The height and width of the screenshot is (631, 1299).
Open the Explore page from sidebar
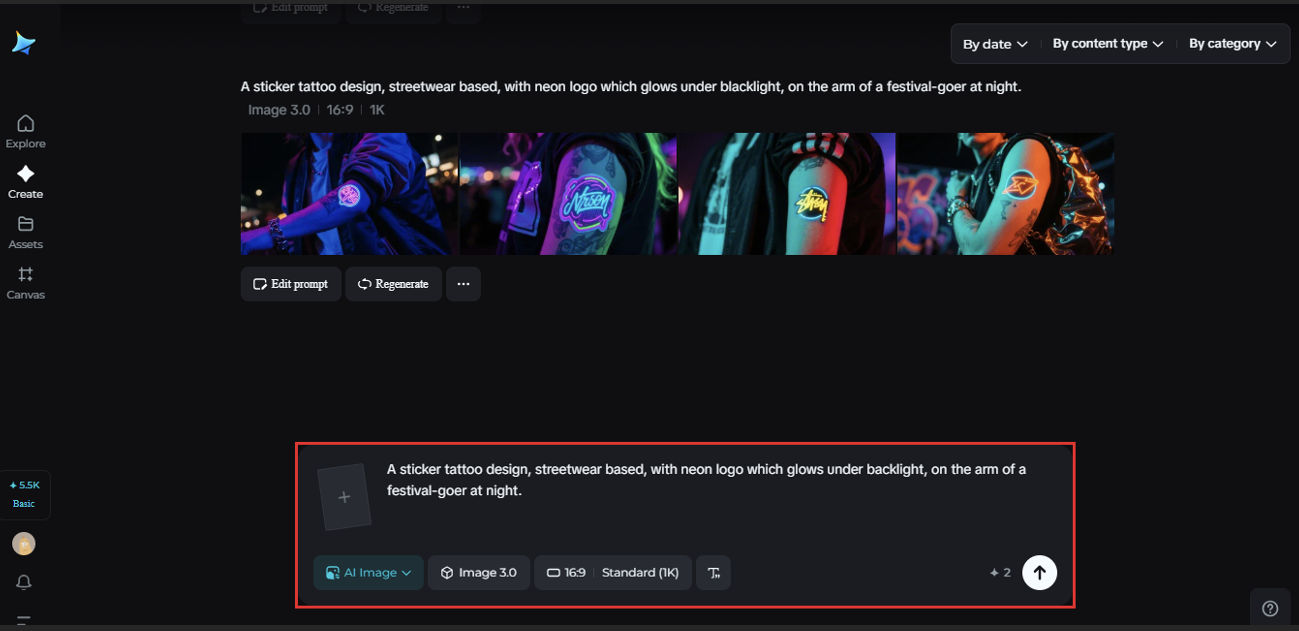click(25, 131)
